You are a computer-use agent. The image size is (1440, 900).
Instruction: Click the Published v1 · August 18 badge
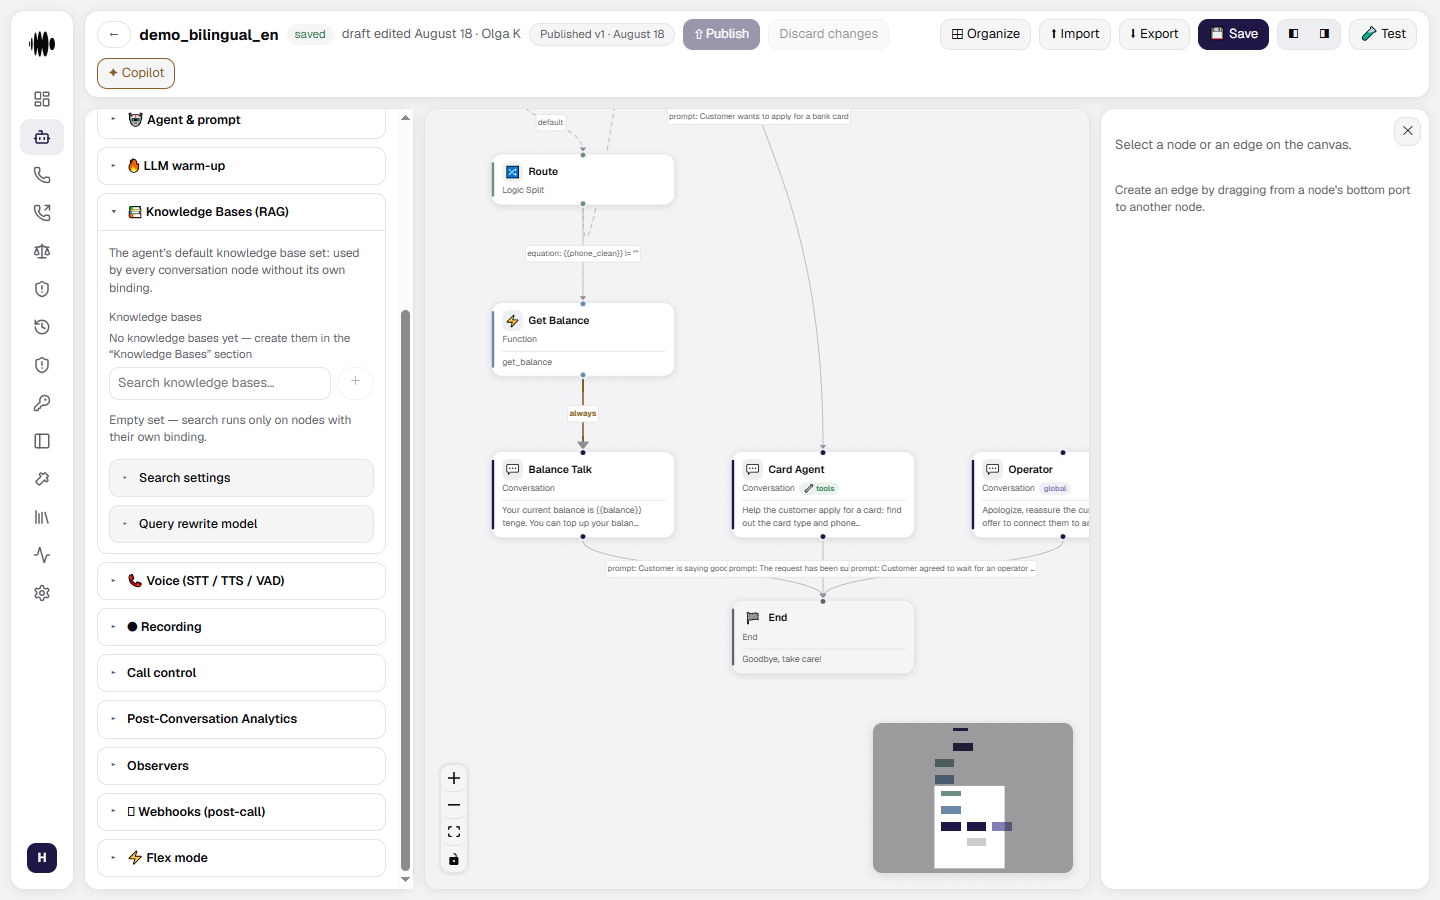coord(602,34)
